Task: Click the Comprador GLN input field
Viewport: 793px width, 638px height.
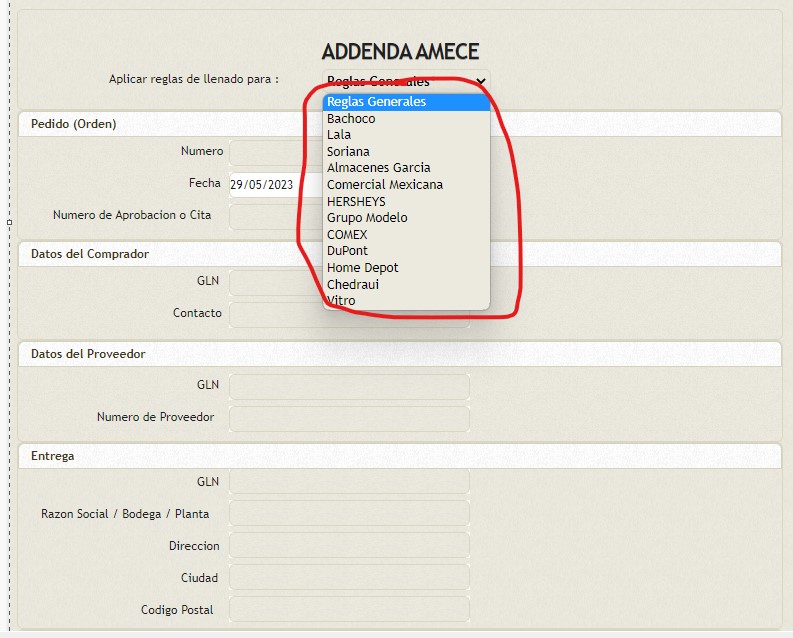Action: coord(276,283)
